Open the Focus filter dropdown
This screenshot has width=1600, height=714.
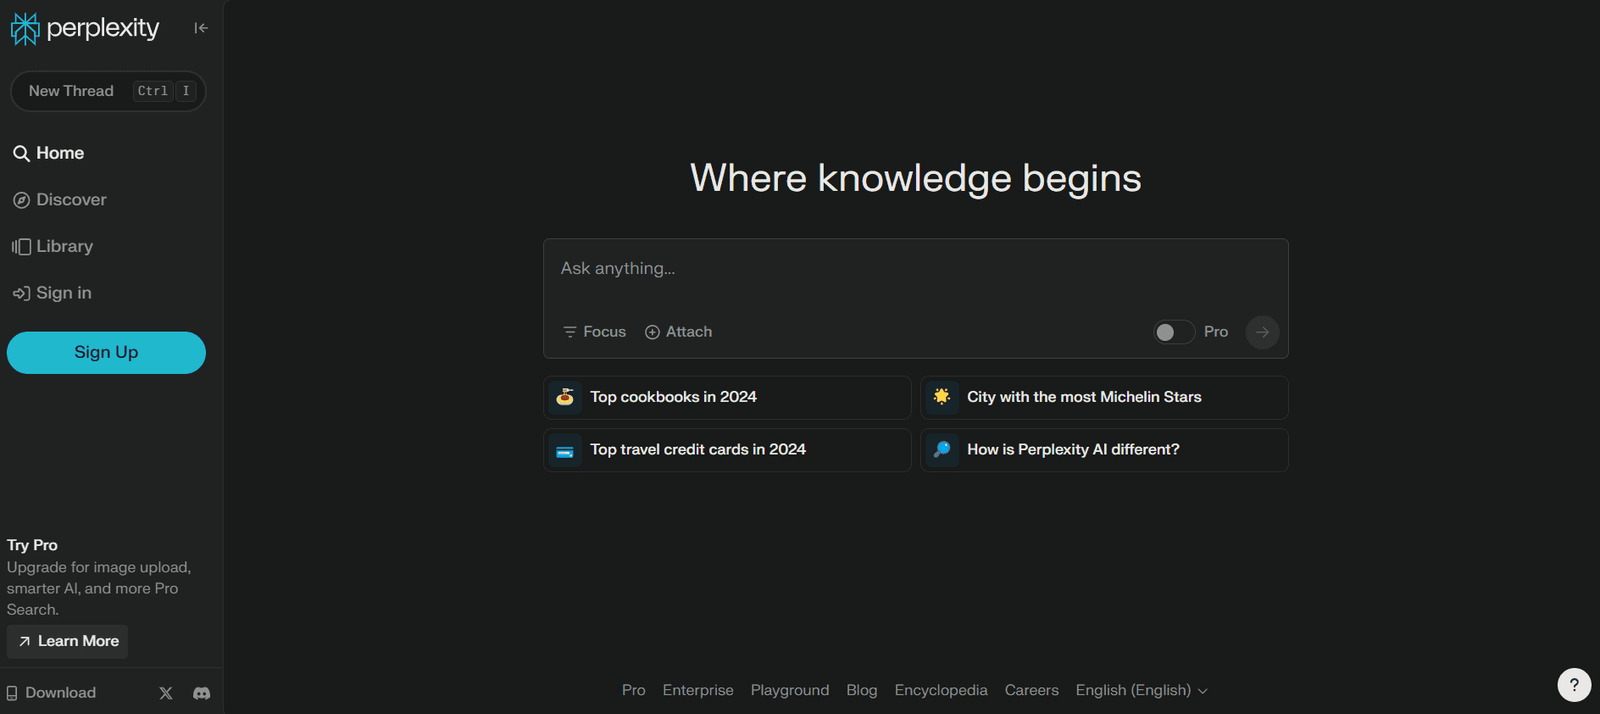pos(594,332)
